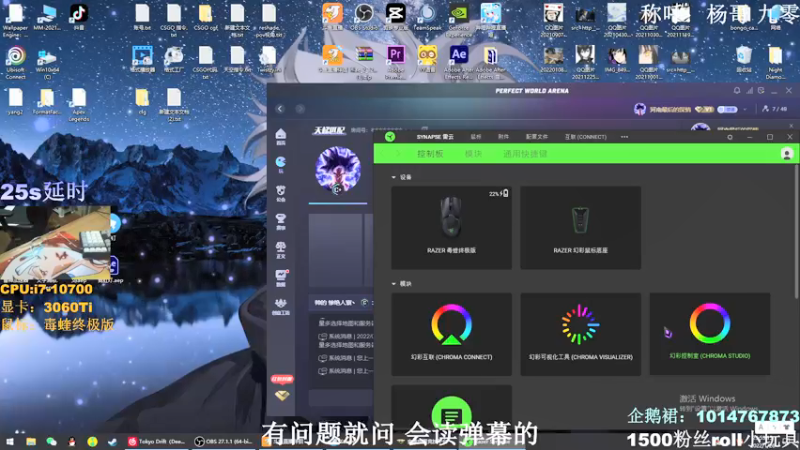Viewport: 800px width, 450px height.
Task: Open the Ubisoft Connect desktop shortcut
Action: pos(15,62)
